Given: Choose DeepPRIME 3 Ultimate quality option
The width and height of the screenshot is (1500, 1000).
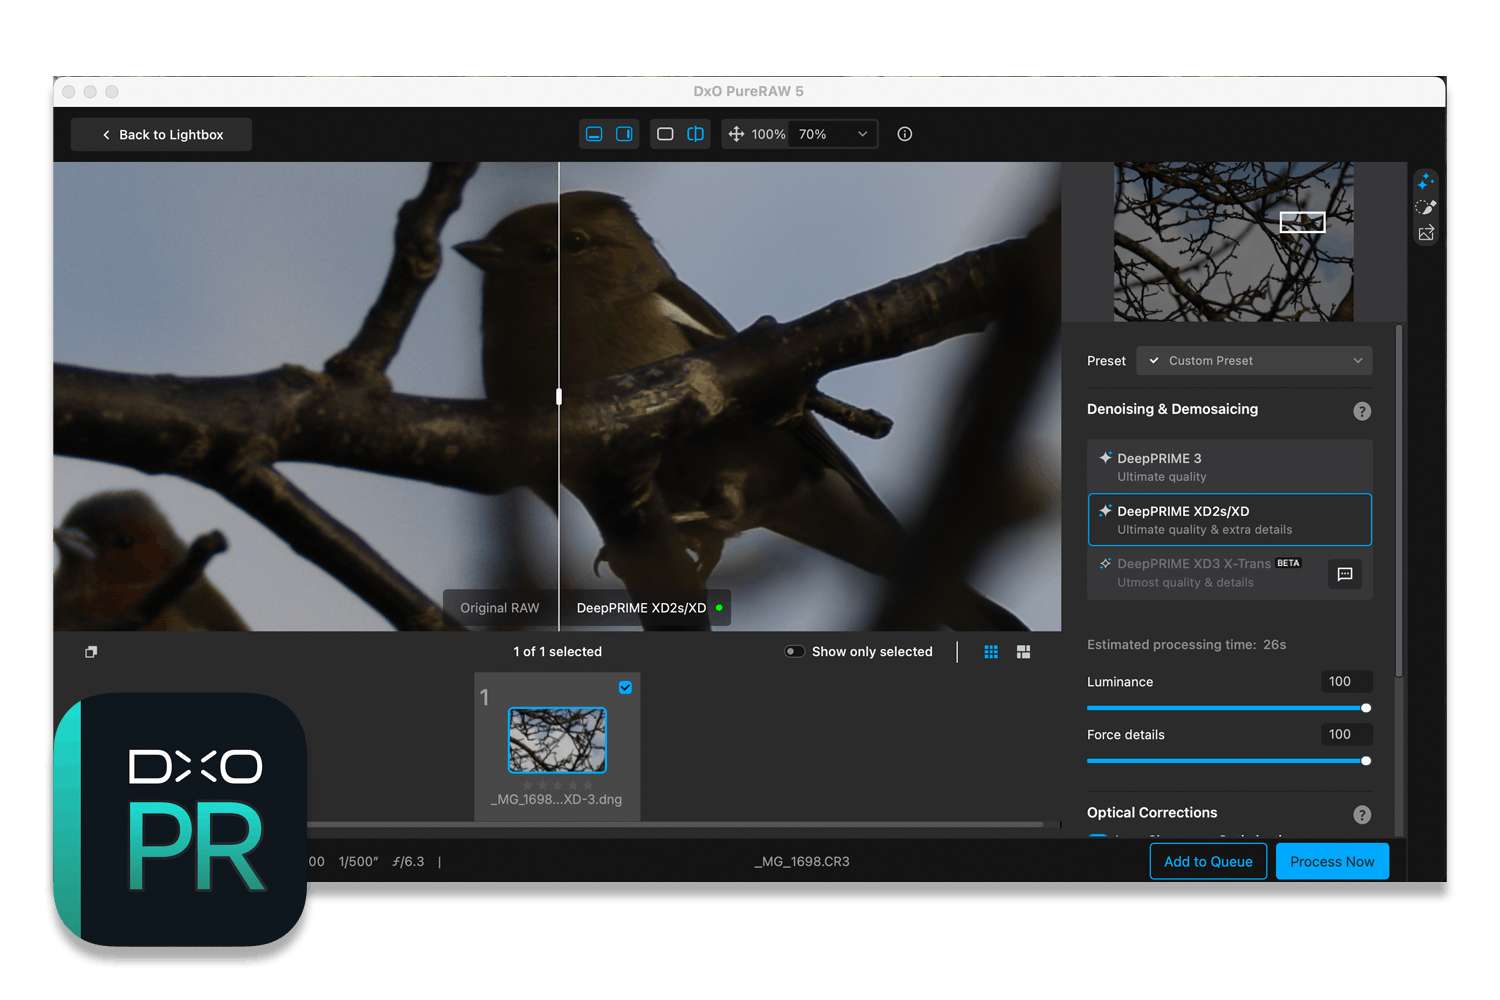Looking at the screenshot, I should [1230, 467].
